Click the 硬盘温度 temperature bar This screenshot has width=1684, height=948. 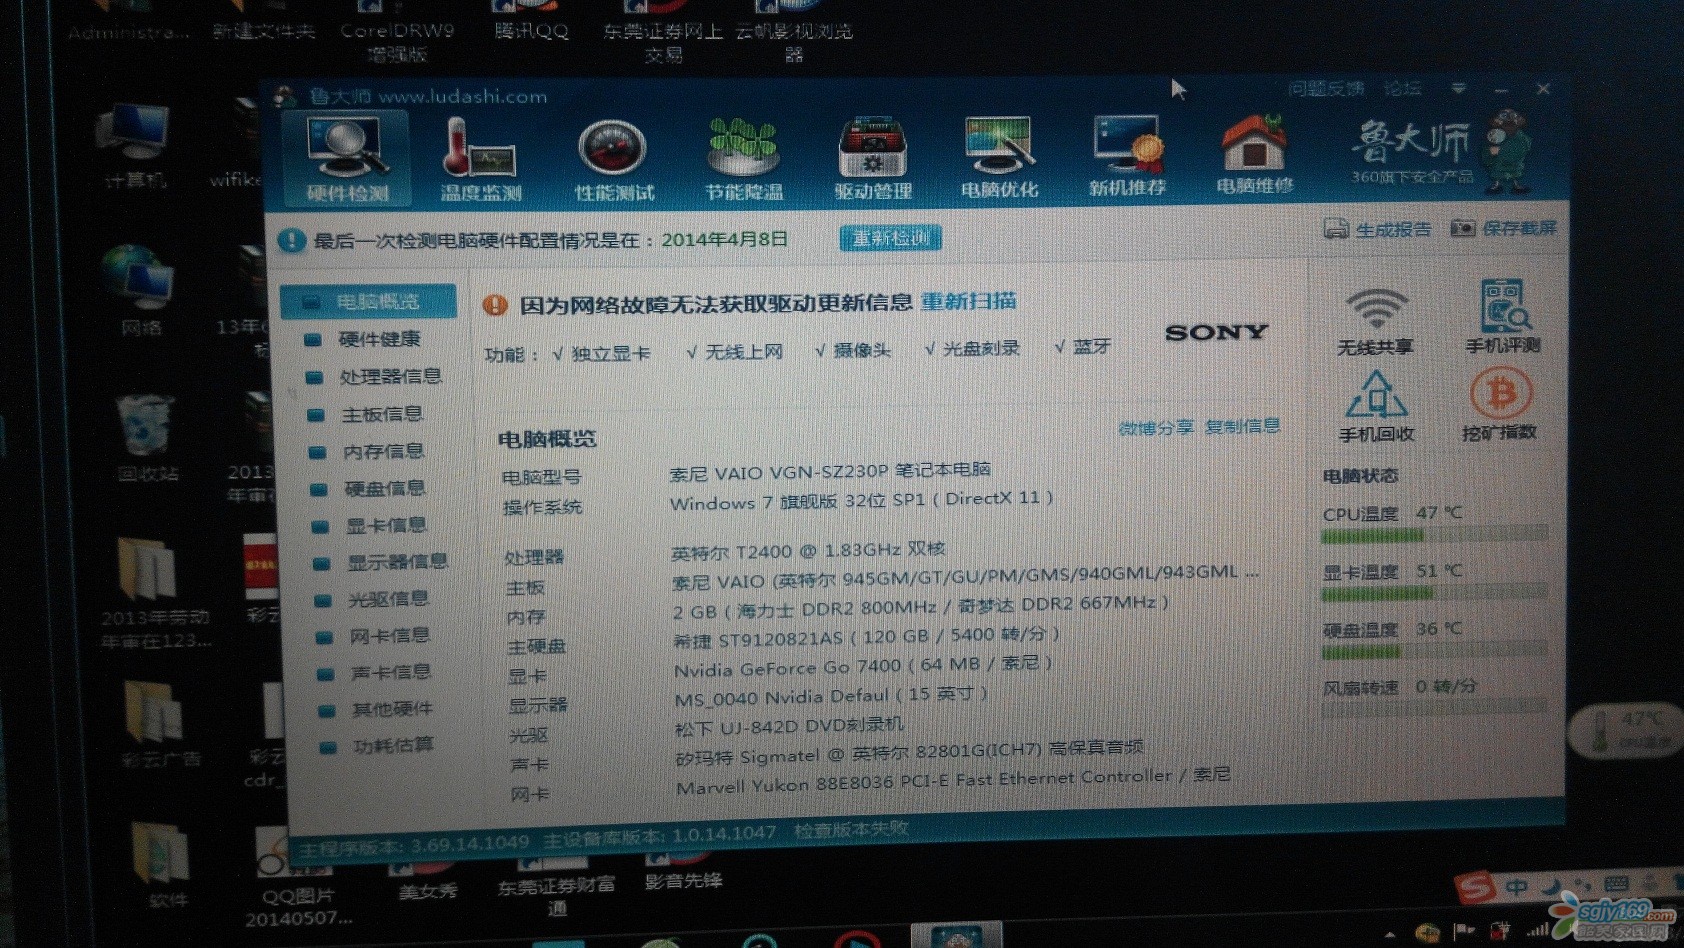(x=1434, y=652)
